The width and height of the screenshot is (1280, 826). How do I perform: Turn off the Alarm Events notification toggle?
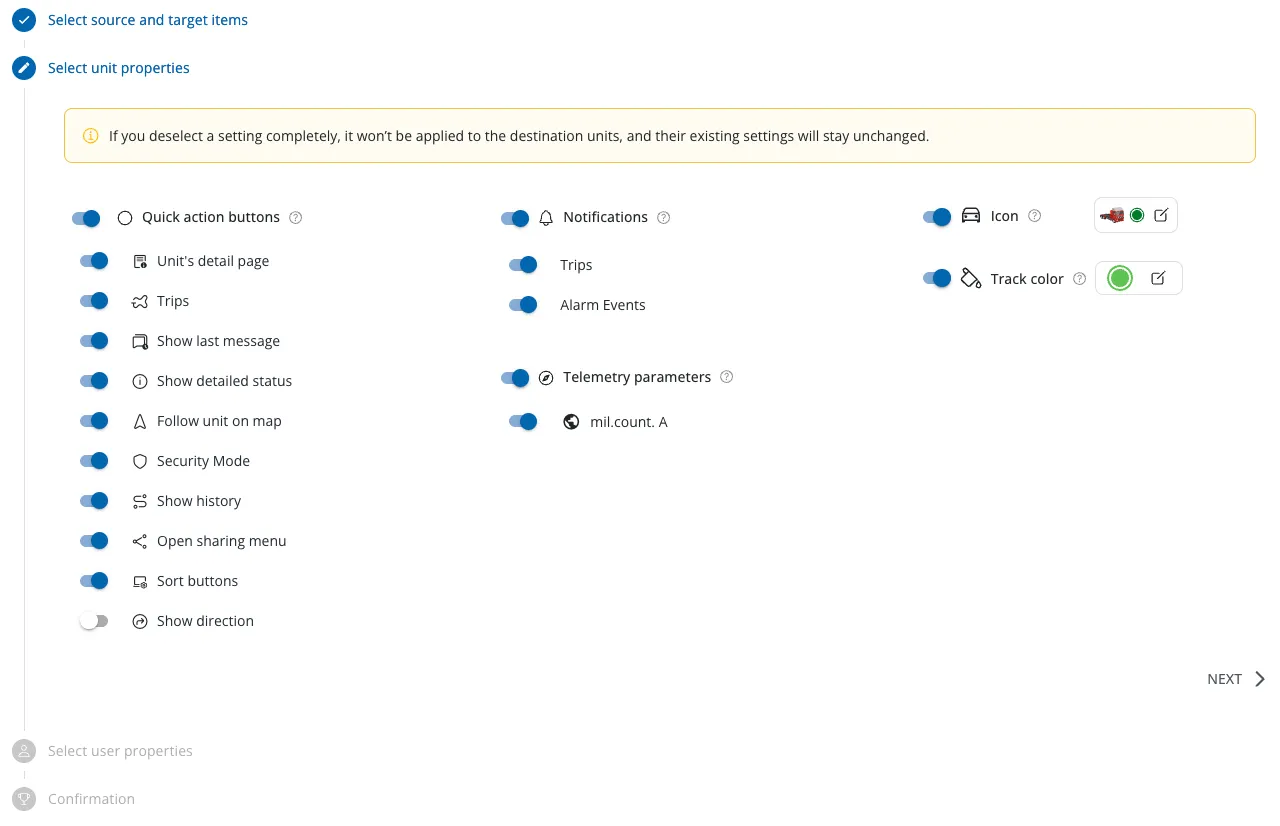click(523, 305)
